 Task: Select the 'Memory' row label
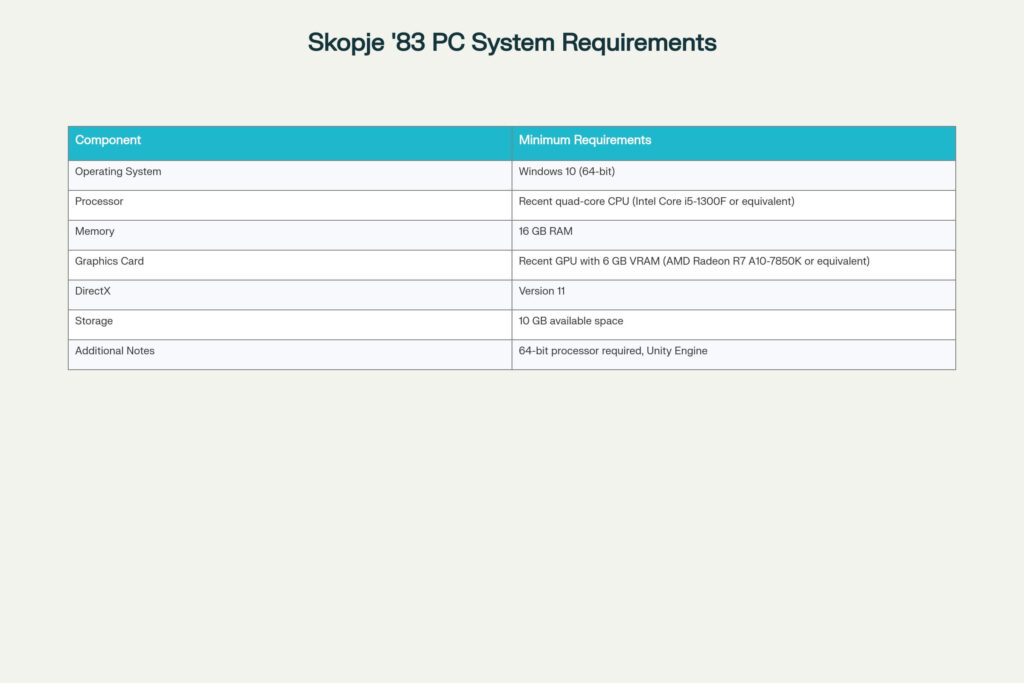94,231
